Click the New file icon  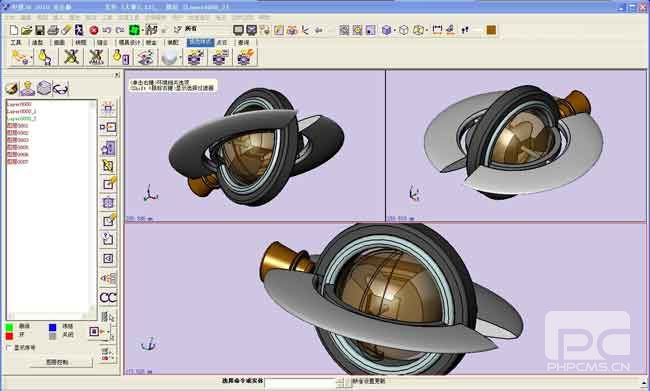(x=14, y=30)
